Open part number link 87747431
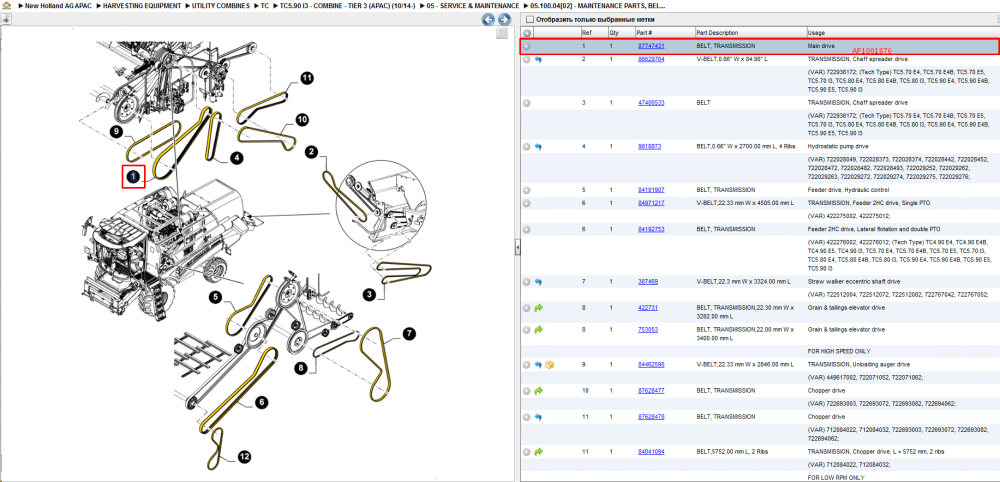The height and width of the screenshot is (482, 1000). [x=651, y=47]
